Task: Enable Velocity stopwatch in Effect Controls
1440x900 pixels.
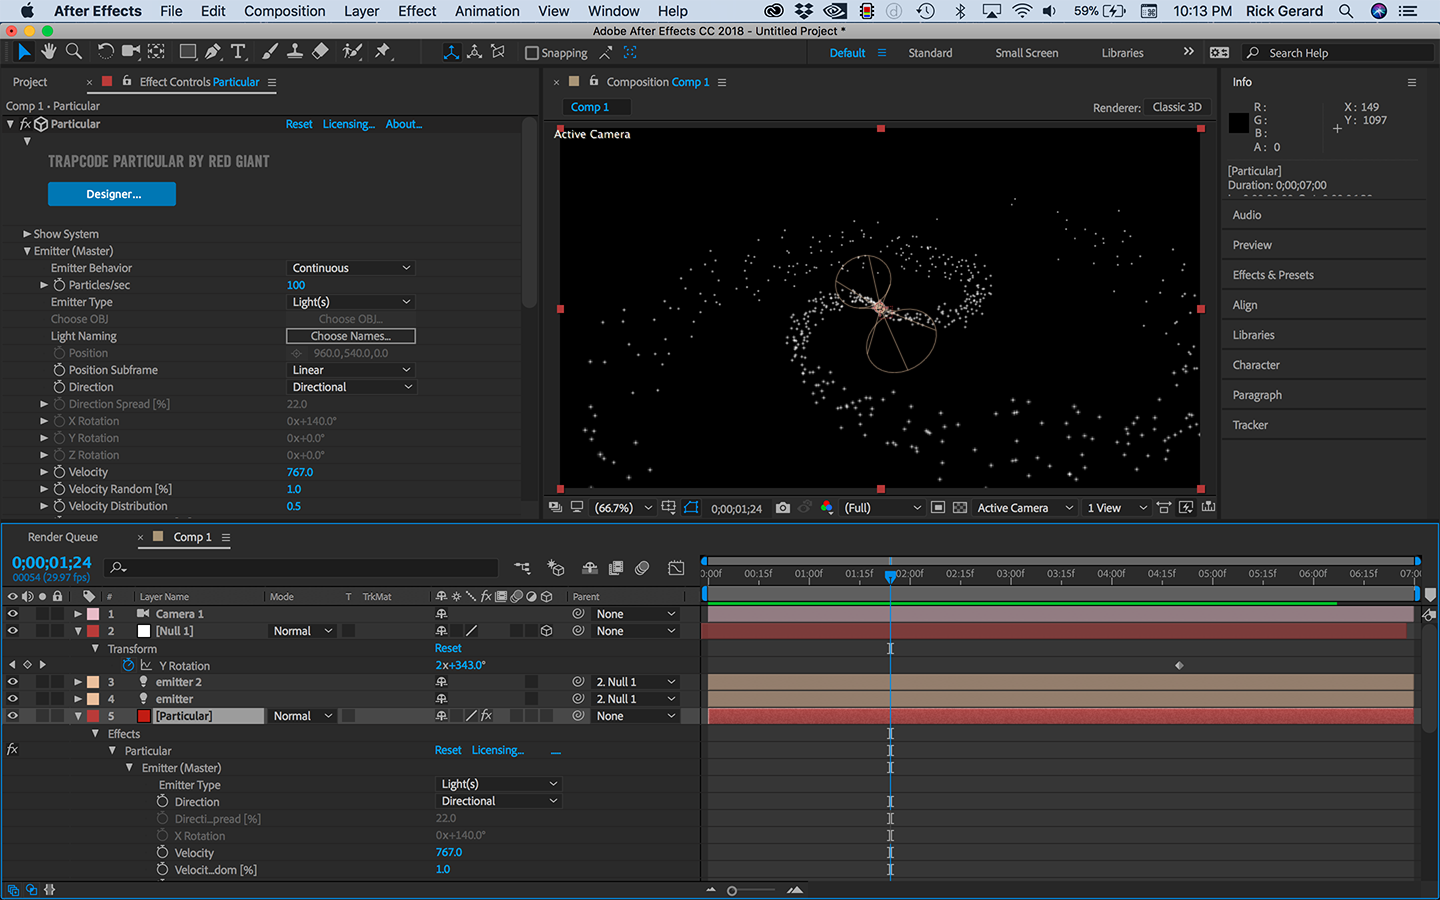Action: click(x=60, y=472)
